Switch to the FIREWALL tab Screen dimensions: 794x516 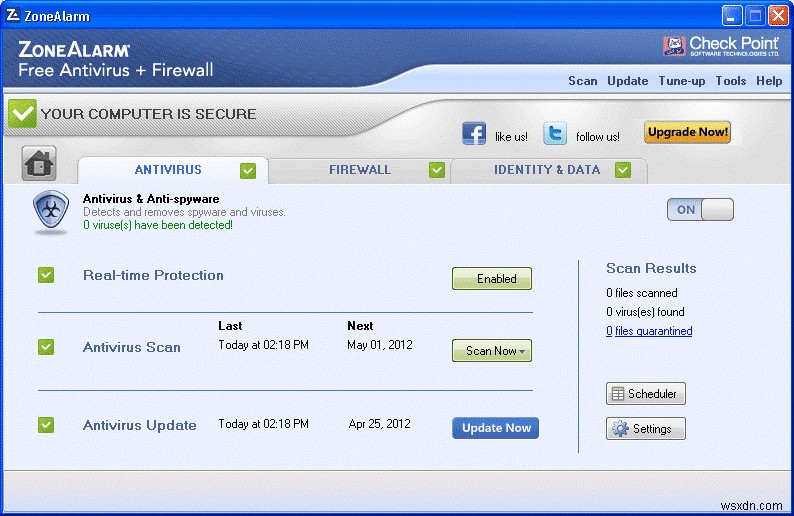(x=360, y=170)
